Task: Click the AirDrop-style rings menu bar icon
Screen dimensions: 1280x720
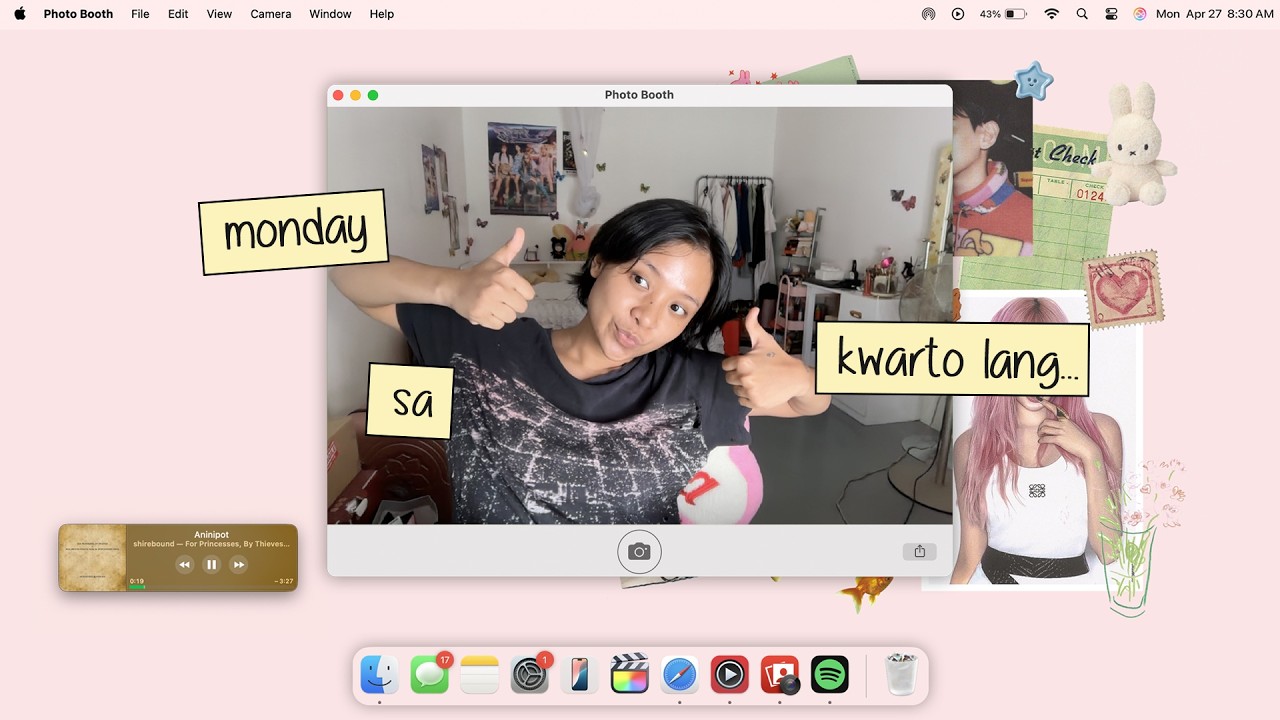Action: click(929, 14)
